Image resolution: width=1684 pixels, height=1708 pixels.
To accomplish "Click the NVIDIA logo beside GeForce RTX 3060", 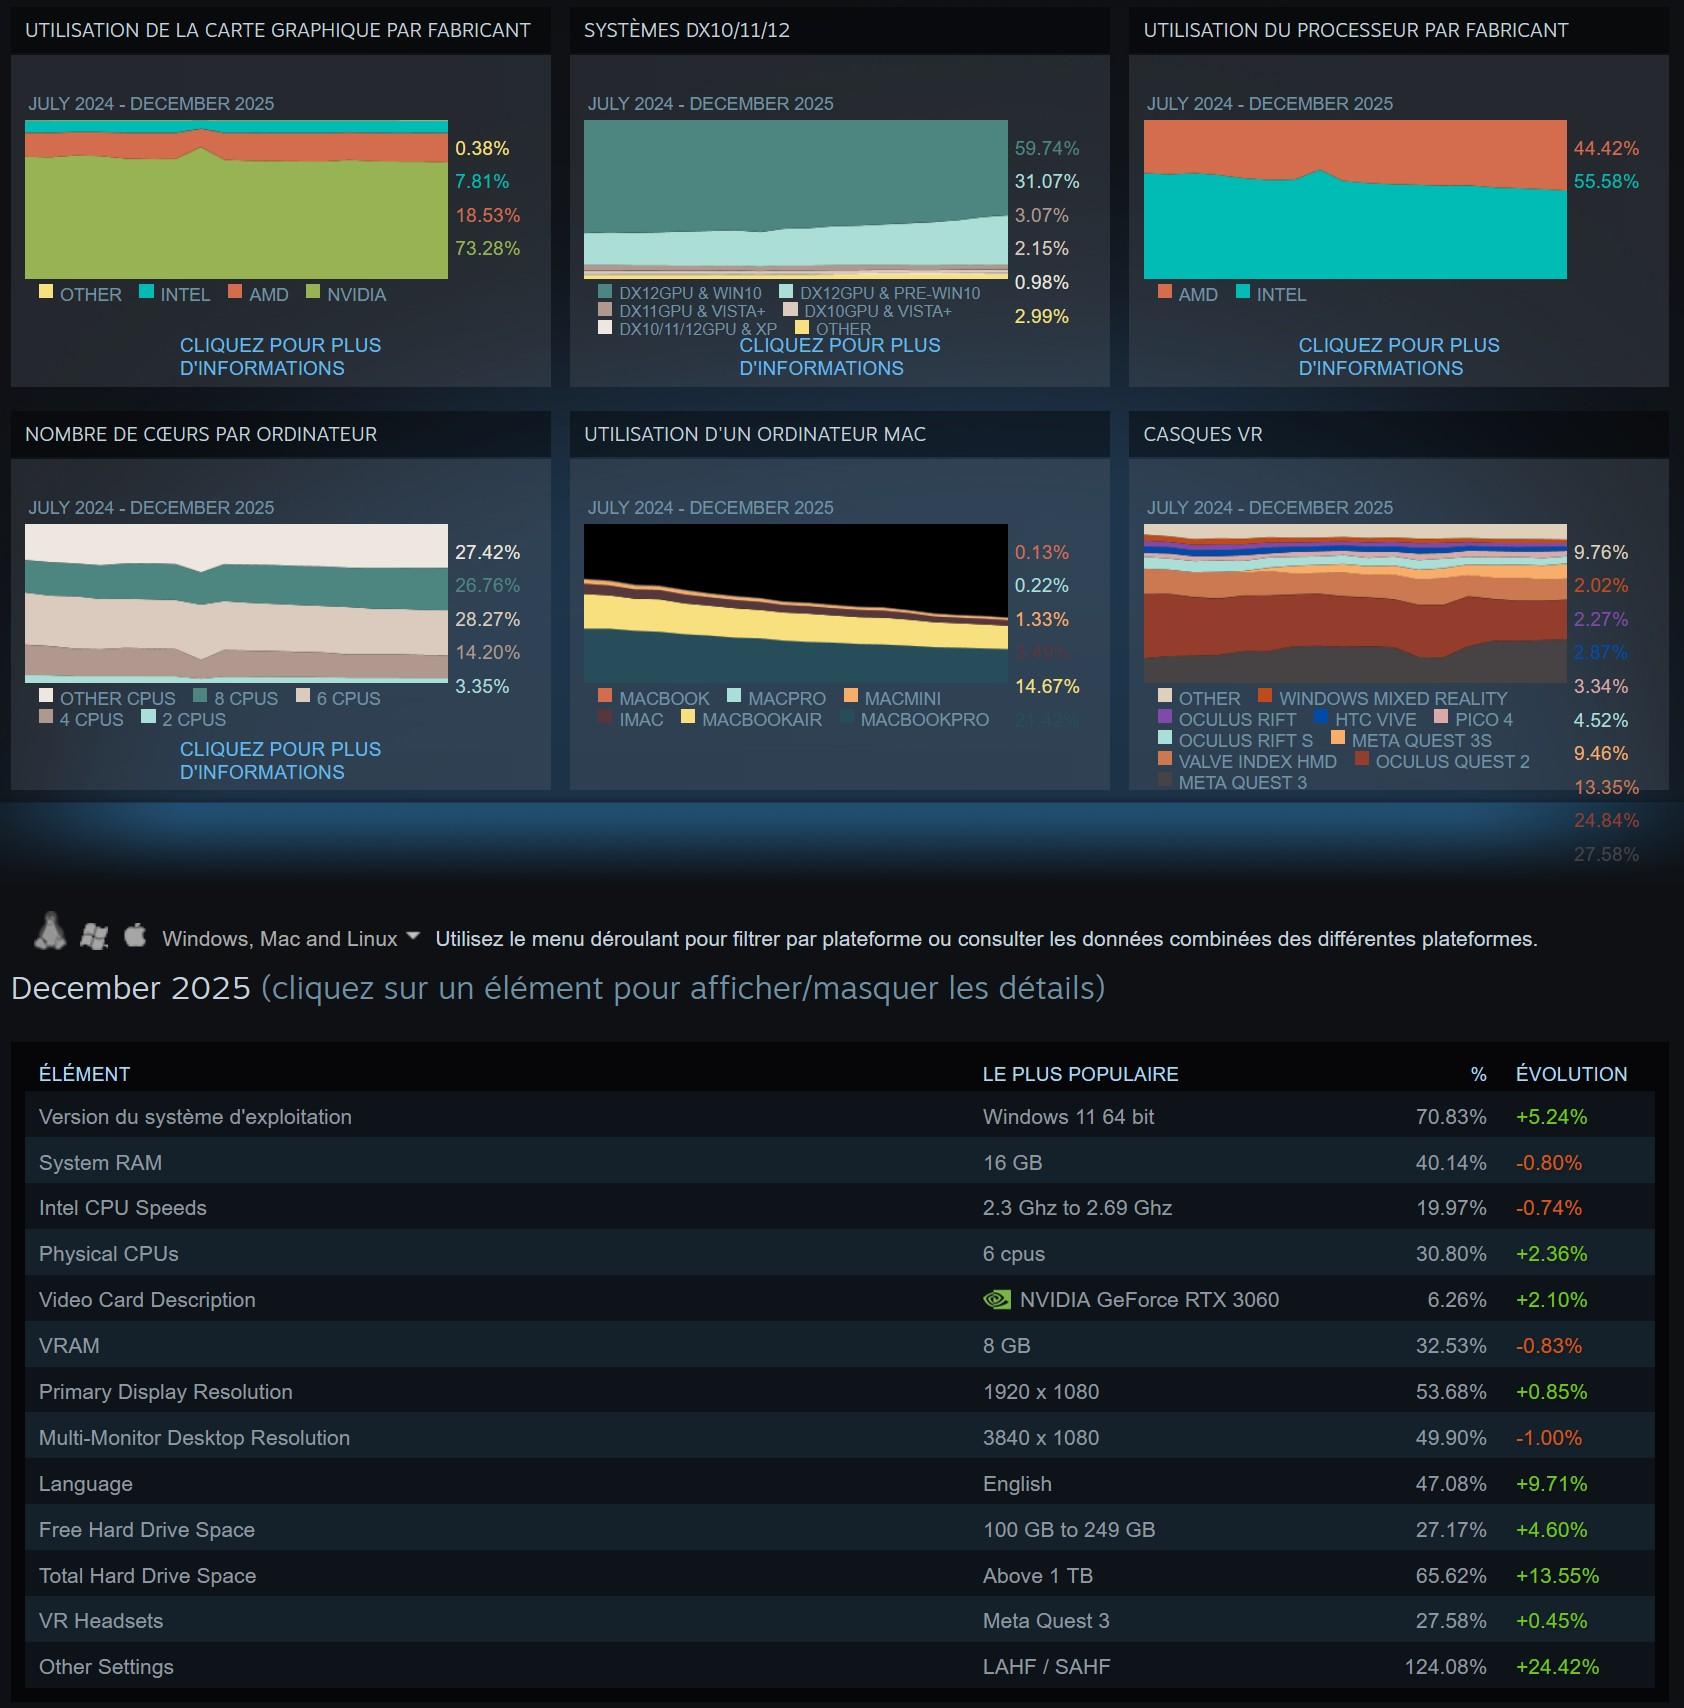I will (x=997, y=1300).
